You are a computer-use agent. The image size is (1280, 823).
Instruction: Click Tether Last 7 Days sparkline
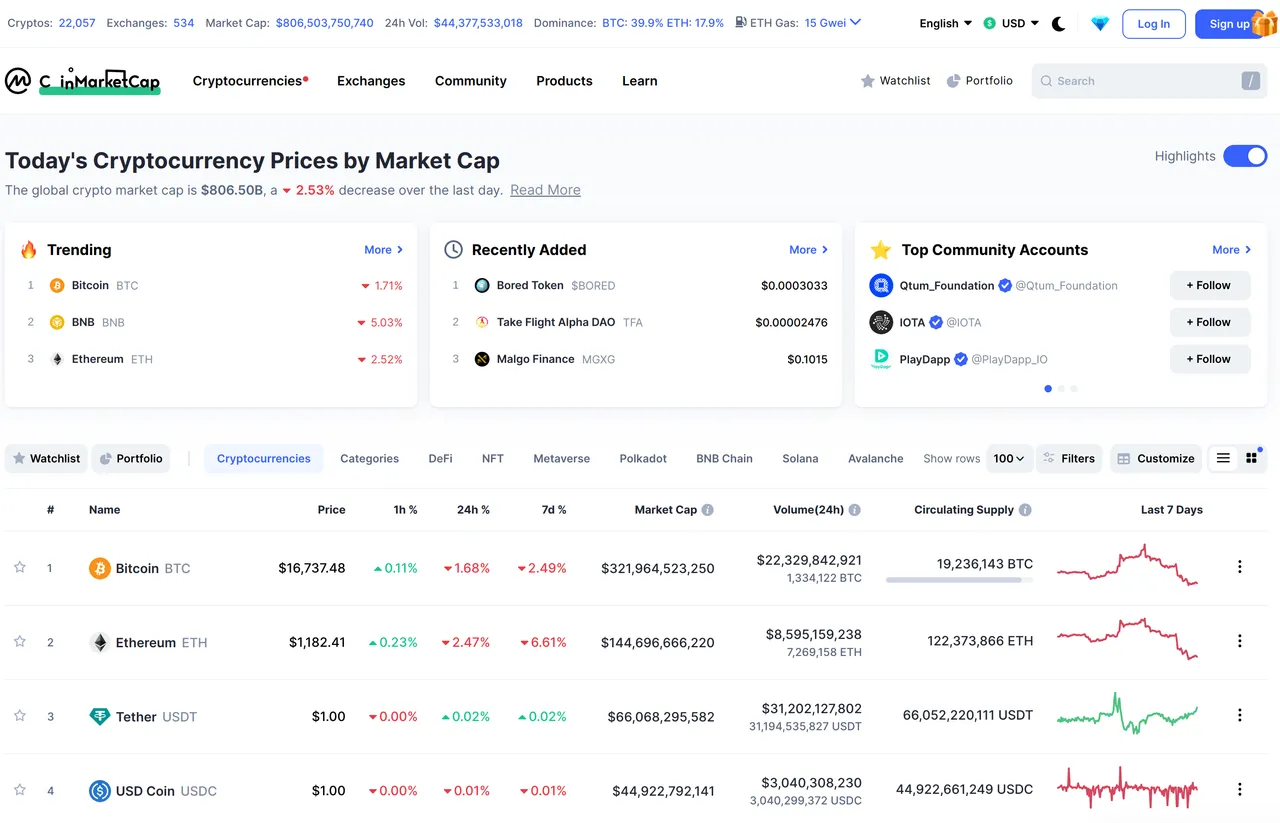1127,714
